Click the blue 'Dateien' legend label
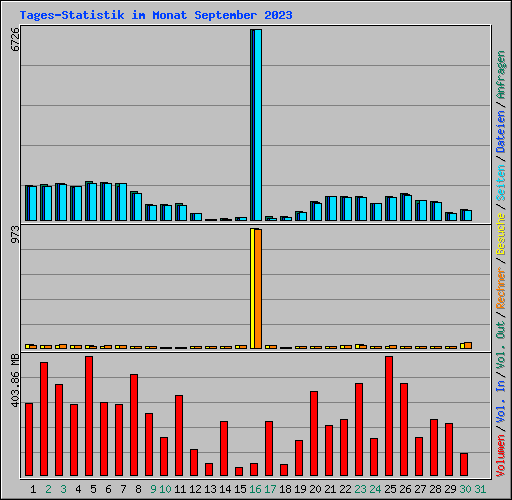512x500 pixels. click(501, 132)
